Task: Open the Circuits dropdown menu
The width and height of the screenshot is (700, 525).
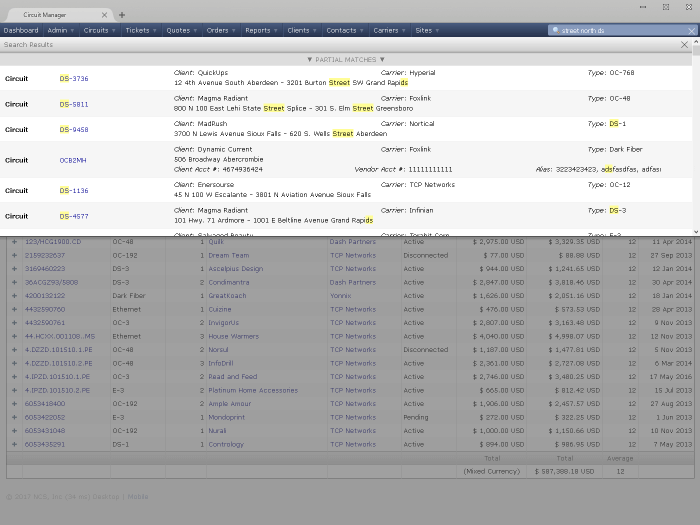Action: (100, 30)
